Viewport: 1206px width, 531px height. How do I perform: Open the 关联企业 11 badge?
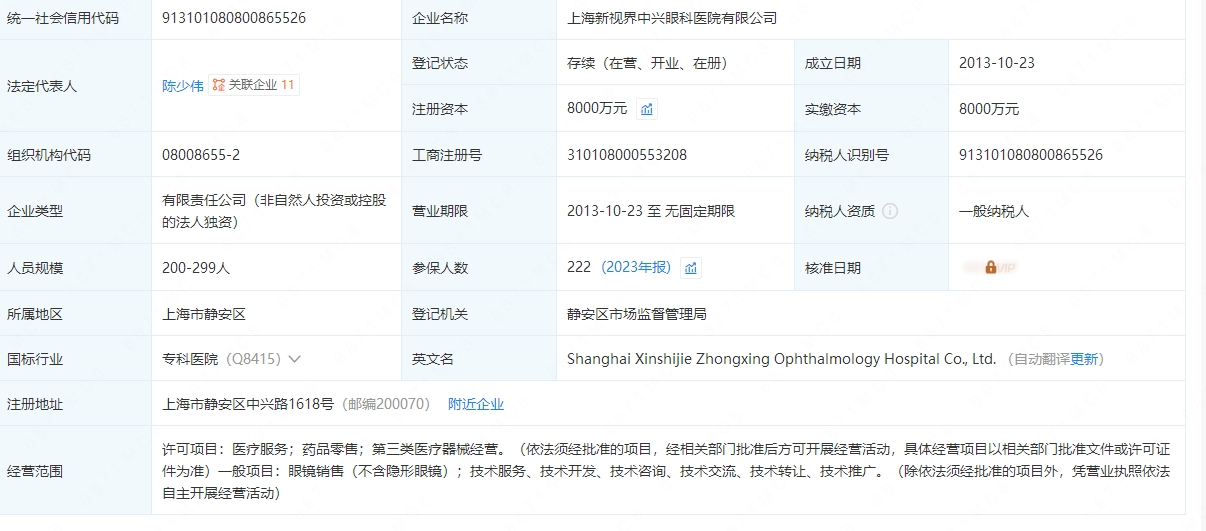(254, 85)
